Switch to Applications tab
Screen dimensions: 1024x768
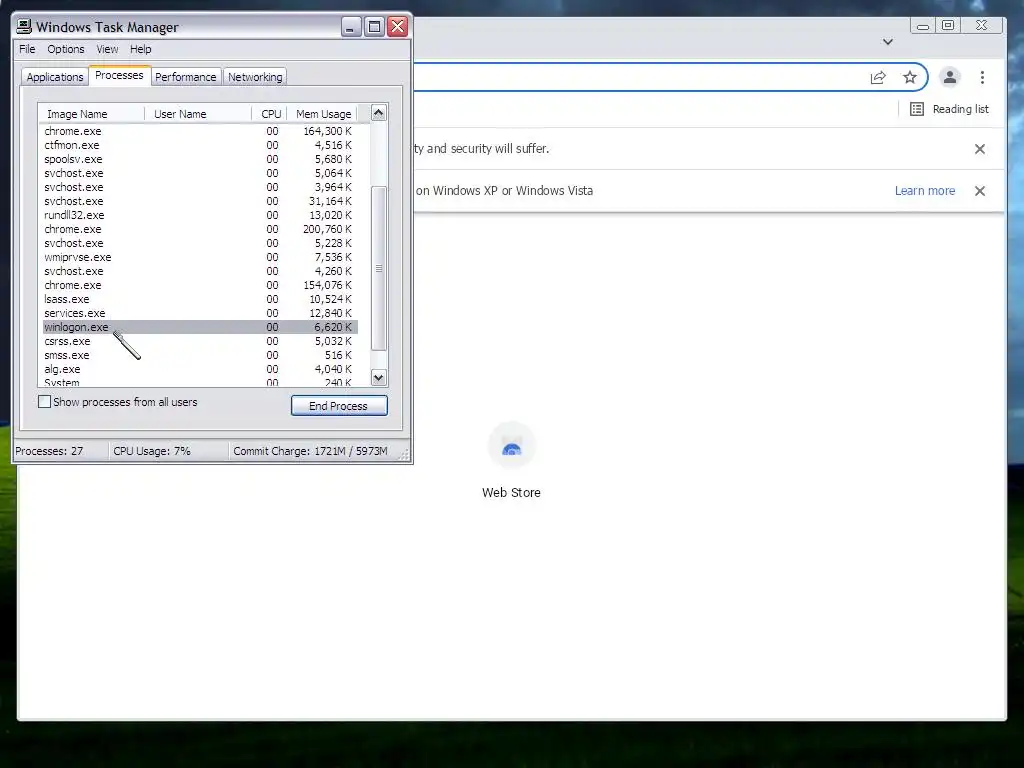[55, 77]
